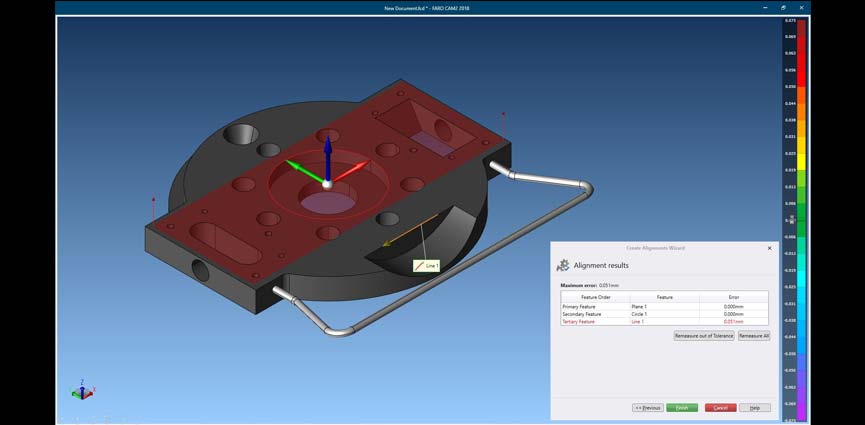Select the Secondary Feature Circle 1 row
Screen dimensions: 865x425
click(664, 314)
